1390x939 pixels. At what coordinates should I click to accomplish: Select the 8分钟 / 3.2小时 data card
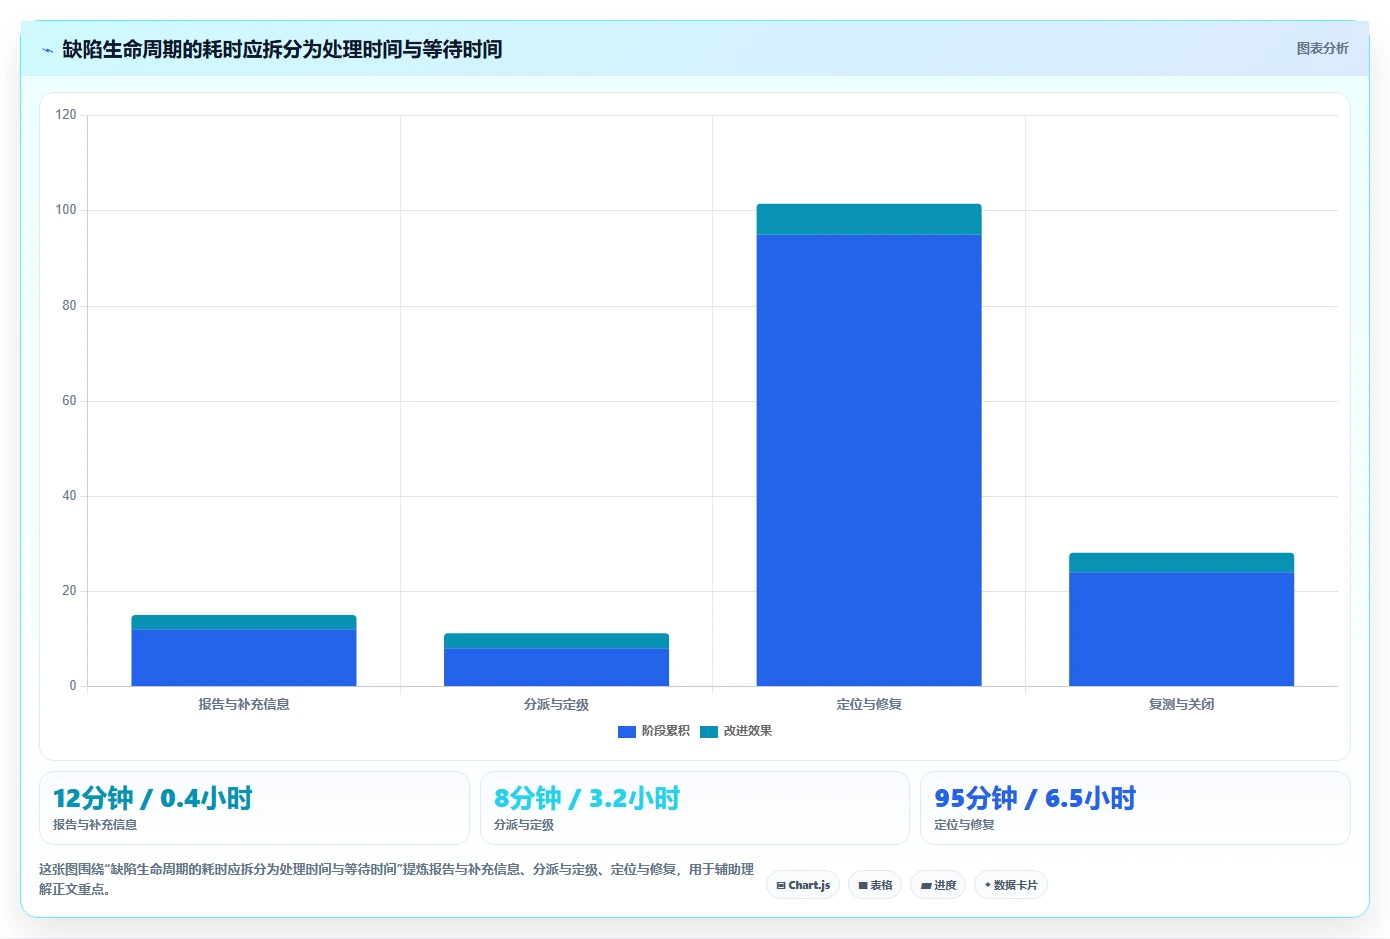[x=695, y=808]
